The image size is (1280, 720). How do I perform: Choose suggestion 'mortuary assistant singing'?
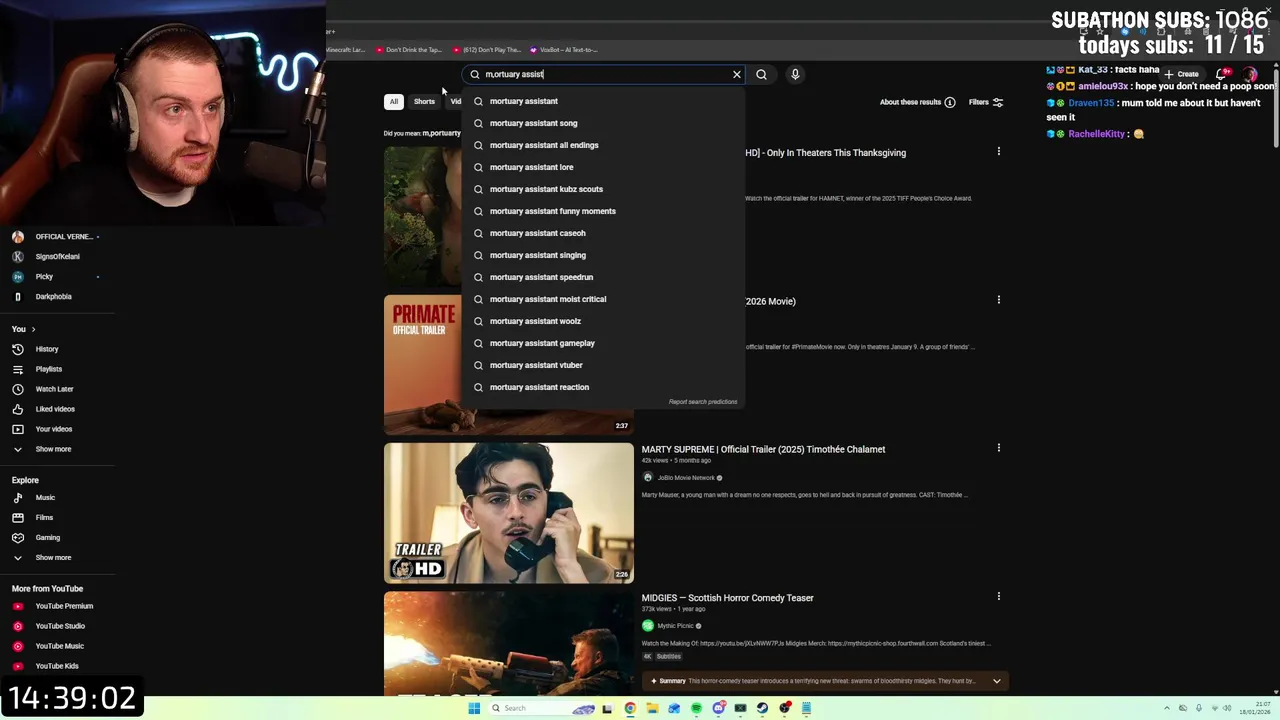pos(603,255)
